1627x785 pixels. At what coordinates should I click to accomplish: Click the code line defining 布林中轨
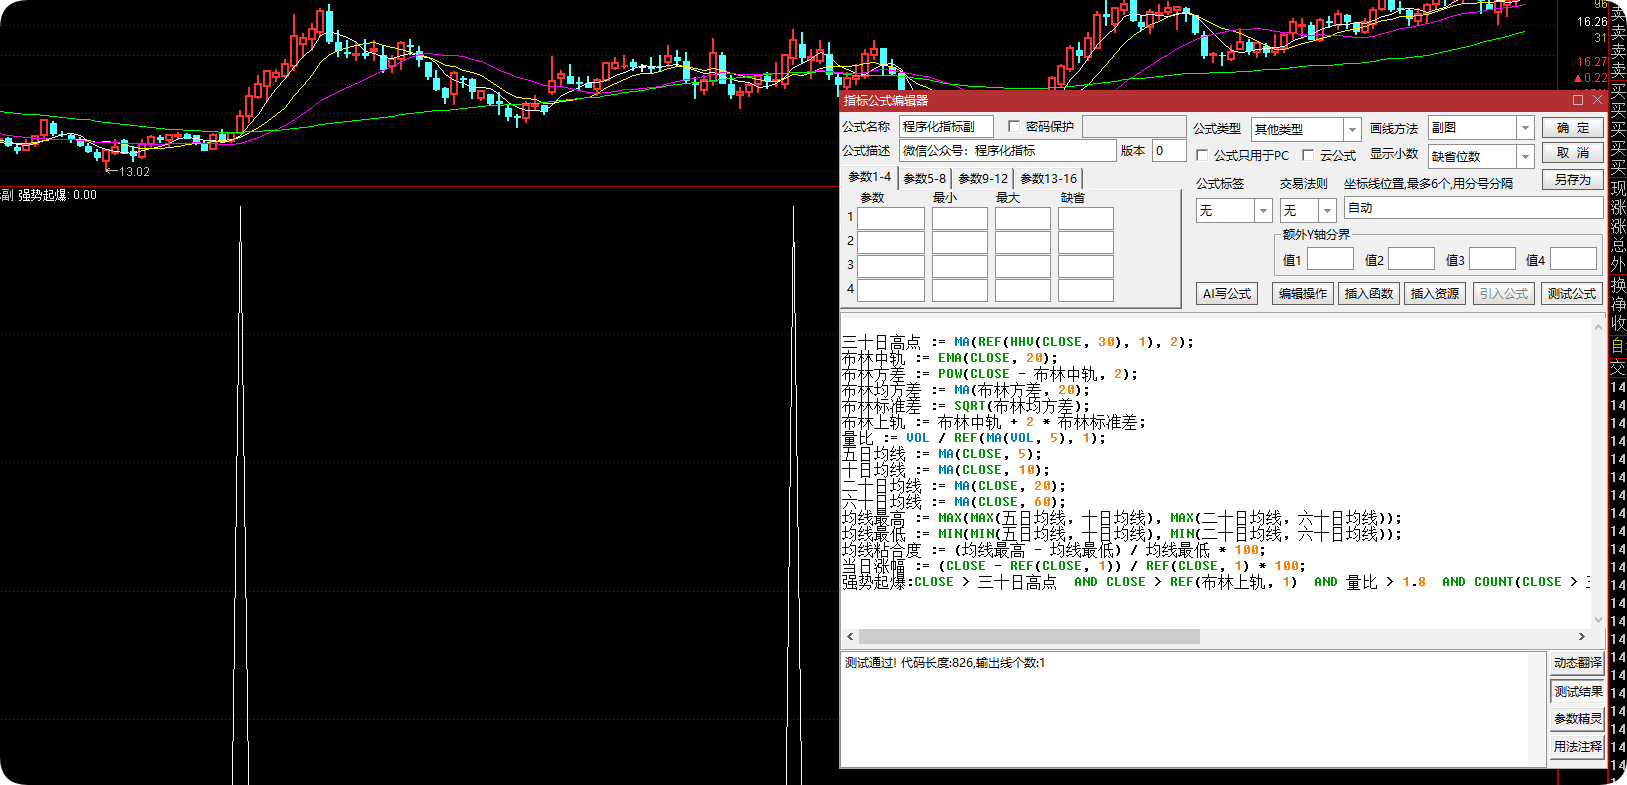click(x=949, y=358)
